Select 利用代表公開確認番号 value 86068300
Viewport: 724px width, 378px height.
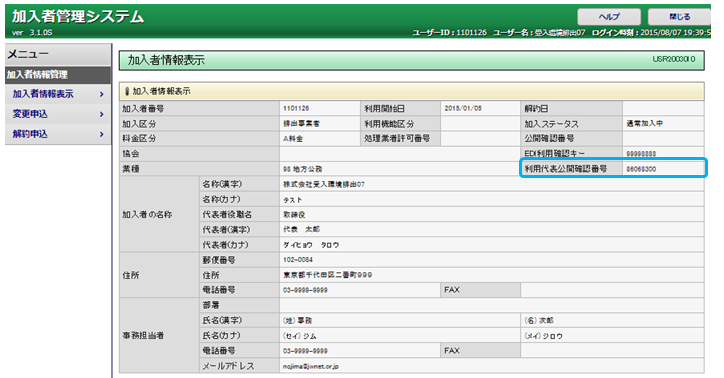[x=641, y=169]
